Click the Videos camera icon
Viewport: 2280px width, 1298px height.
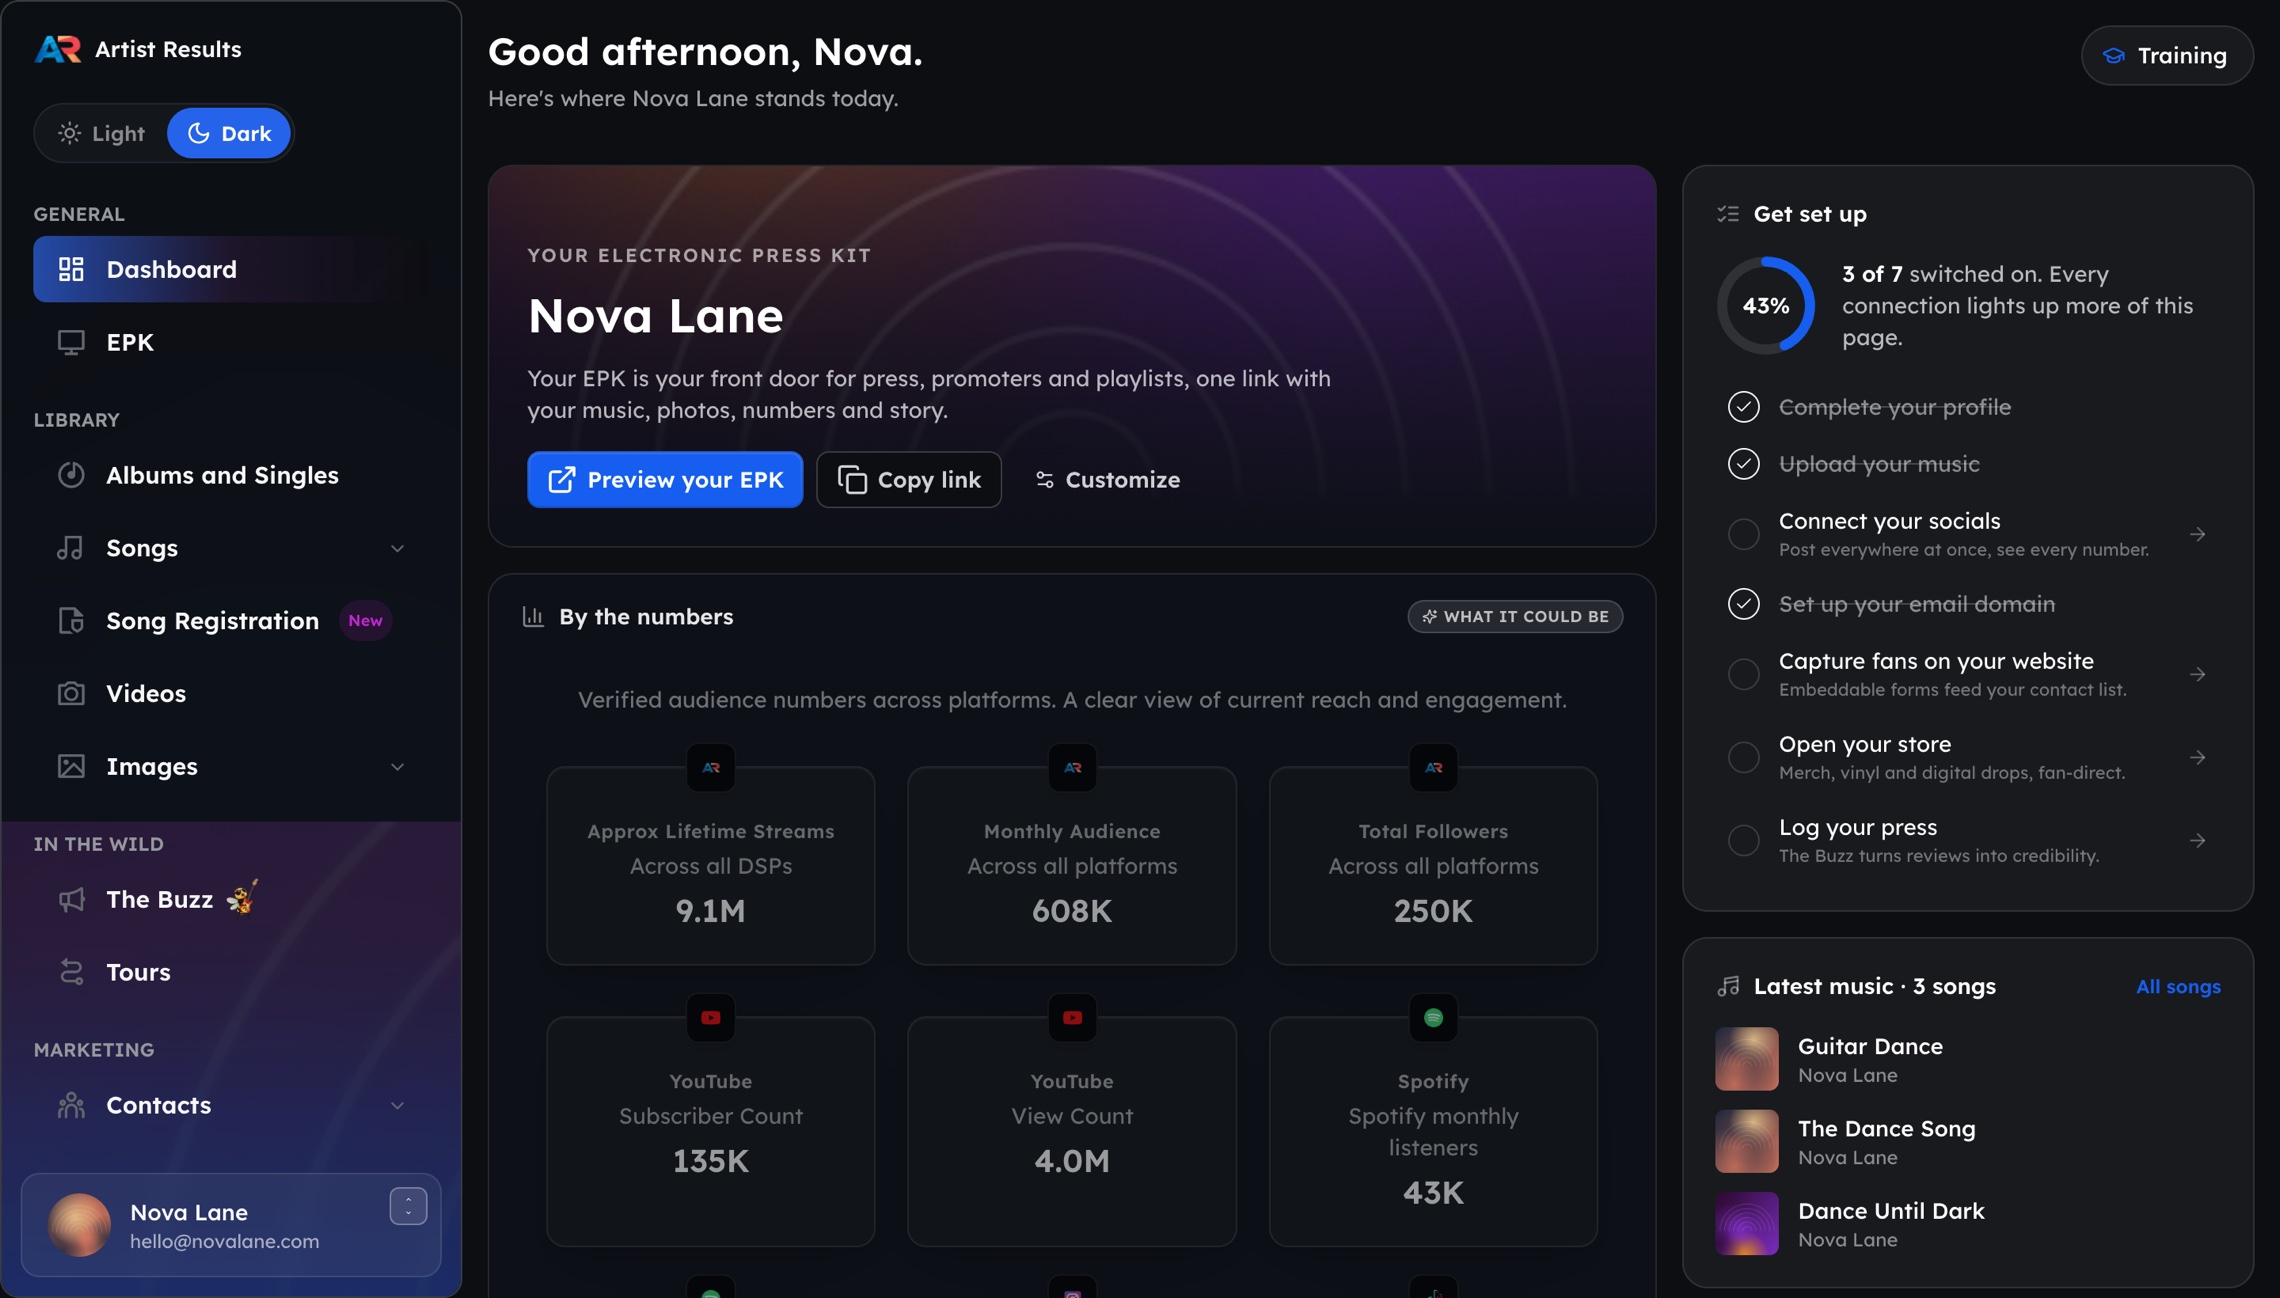coord(71,693)
